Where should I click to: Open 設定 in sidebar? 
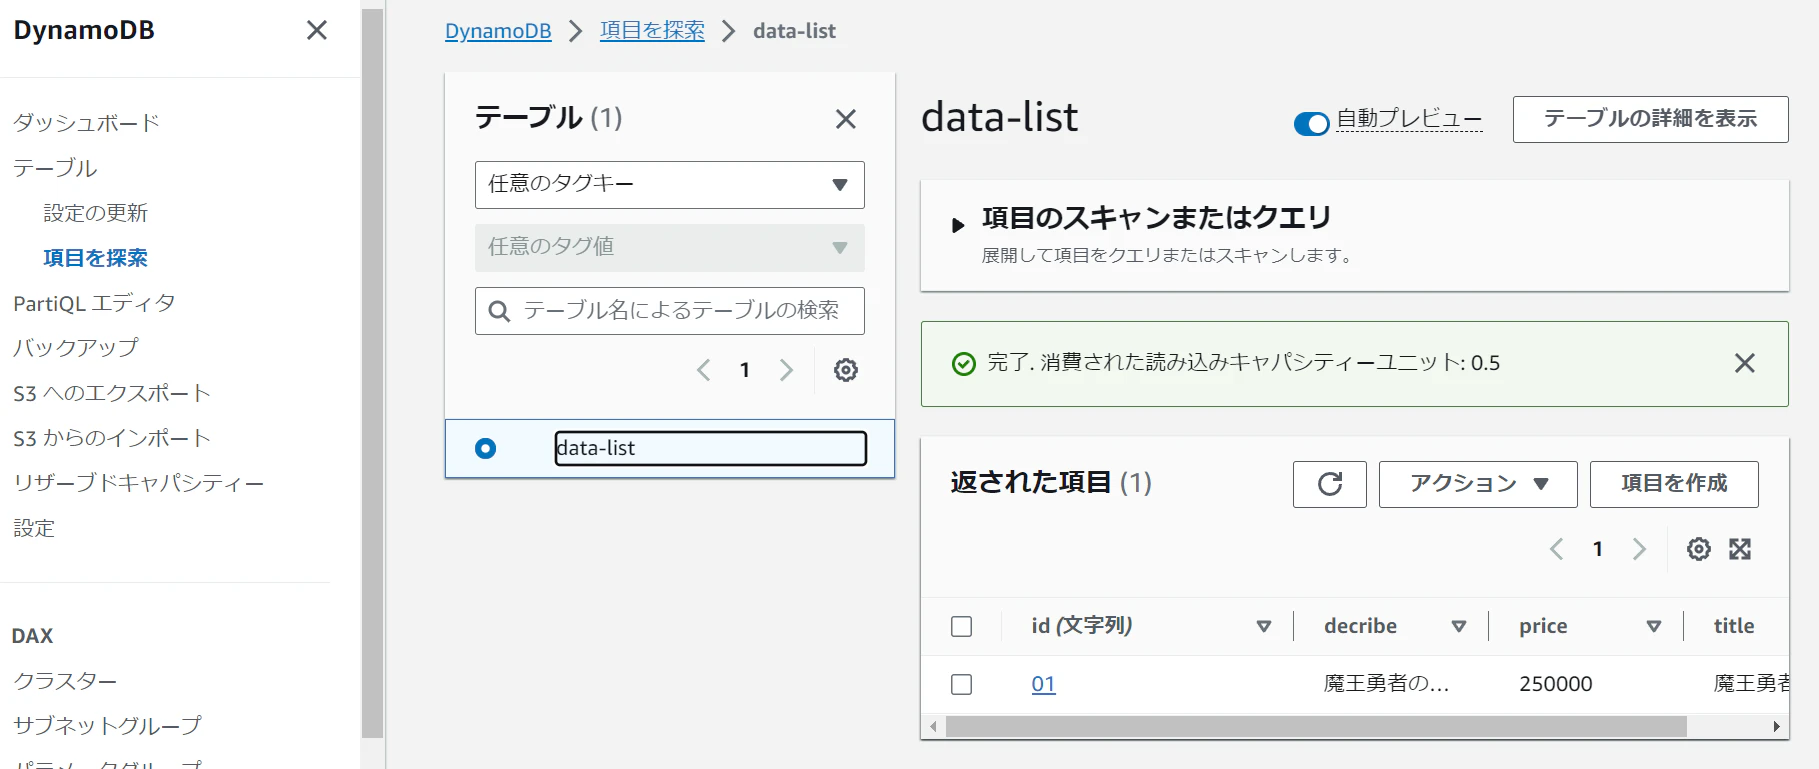coord(34,528)
